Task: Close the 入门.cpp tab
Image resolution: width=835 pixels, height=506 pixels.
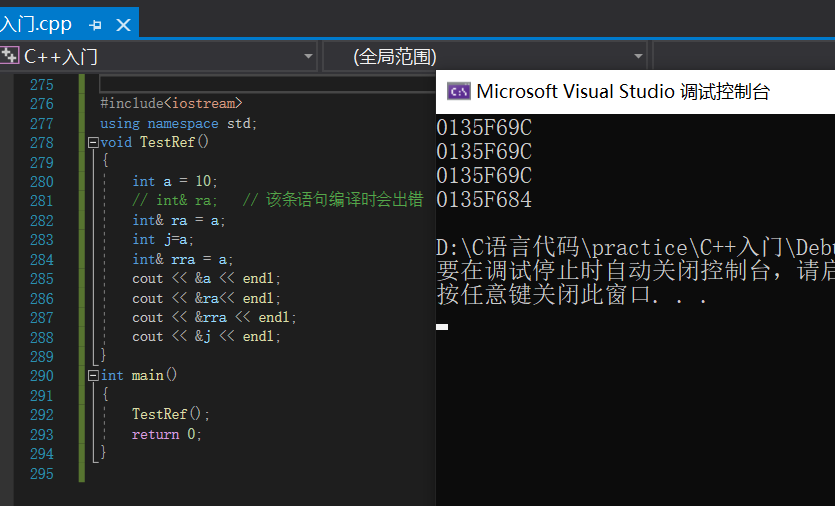Action: point(124,25)
